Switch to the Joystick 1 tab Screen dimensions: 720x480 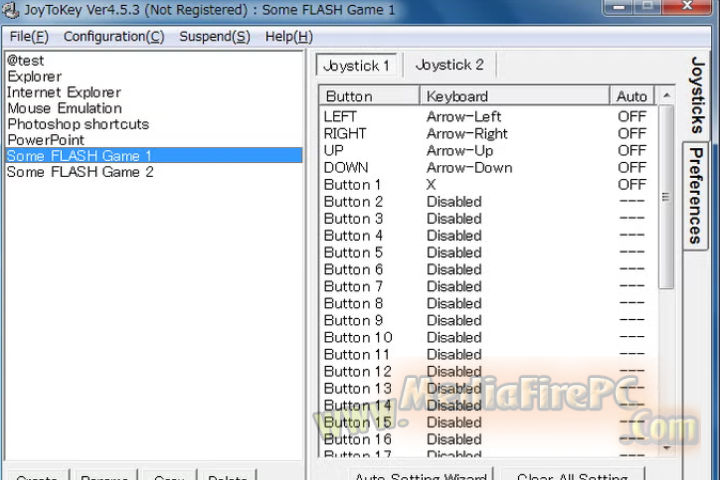click(x=356, y=65)
